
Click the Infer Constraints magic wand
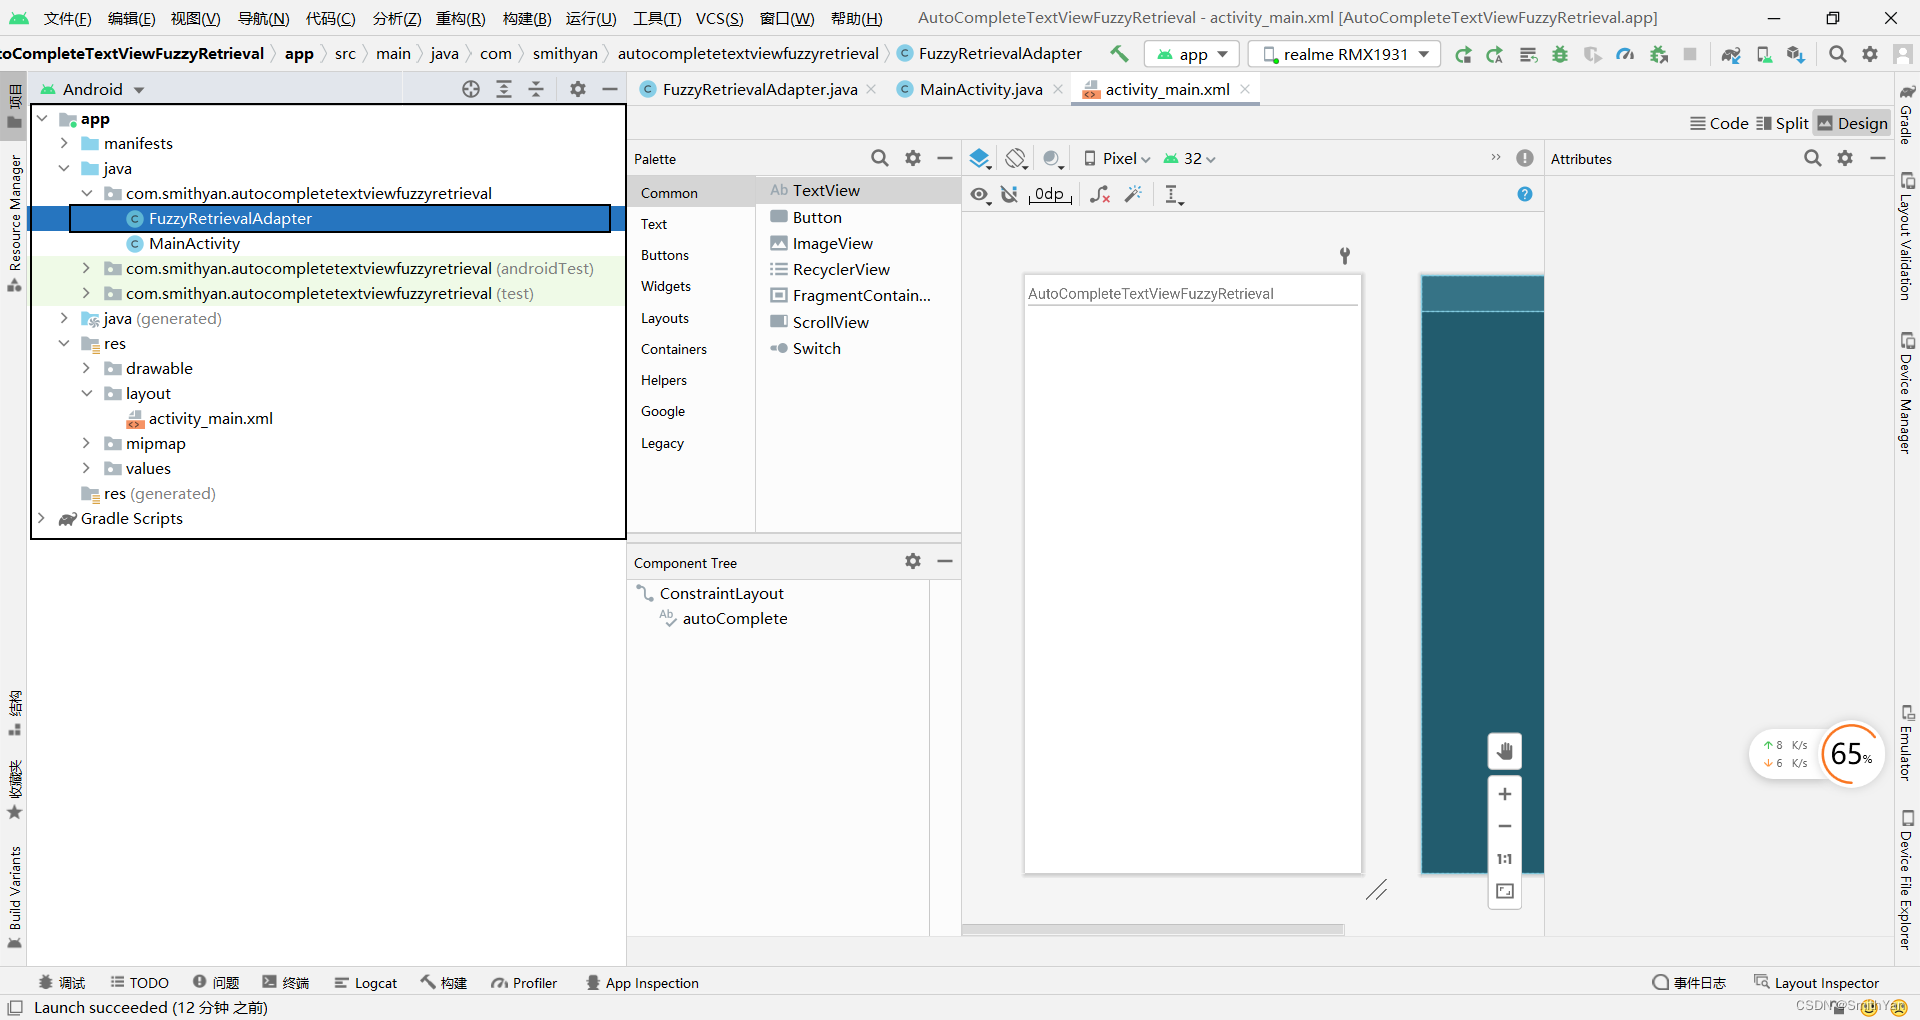coord(1133,194)
